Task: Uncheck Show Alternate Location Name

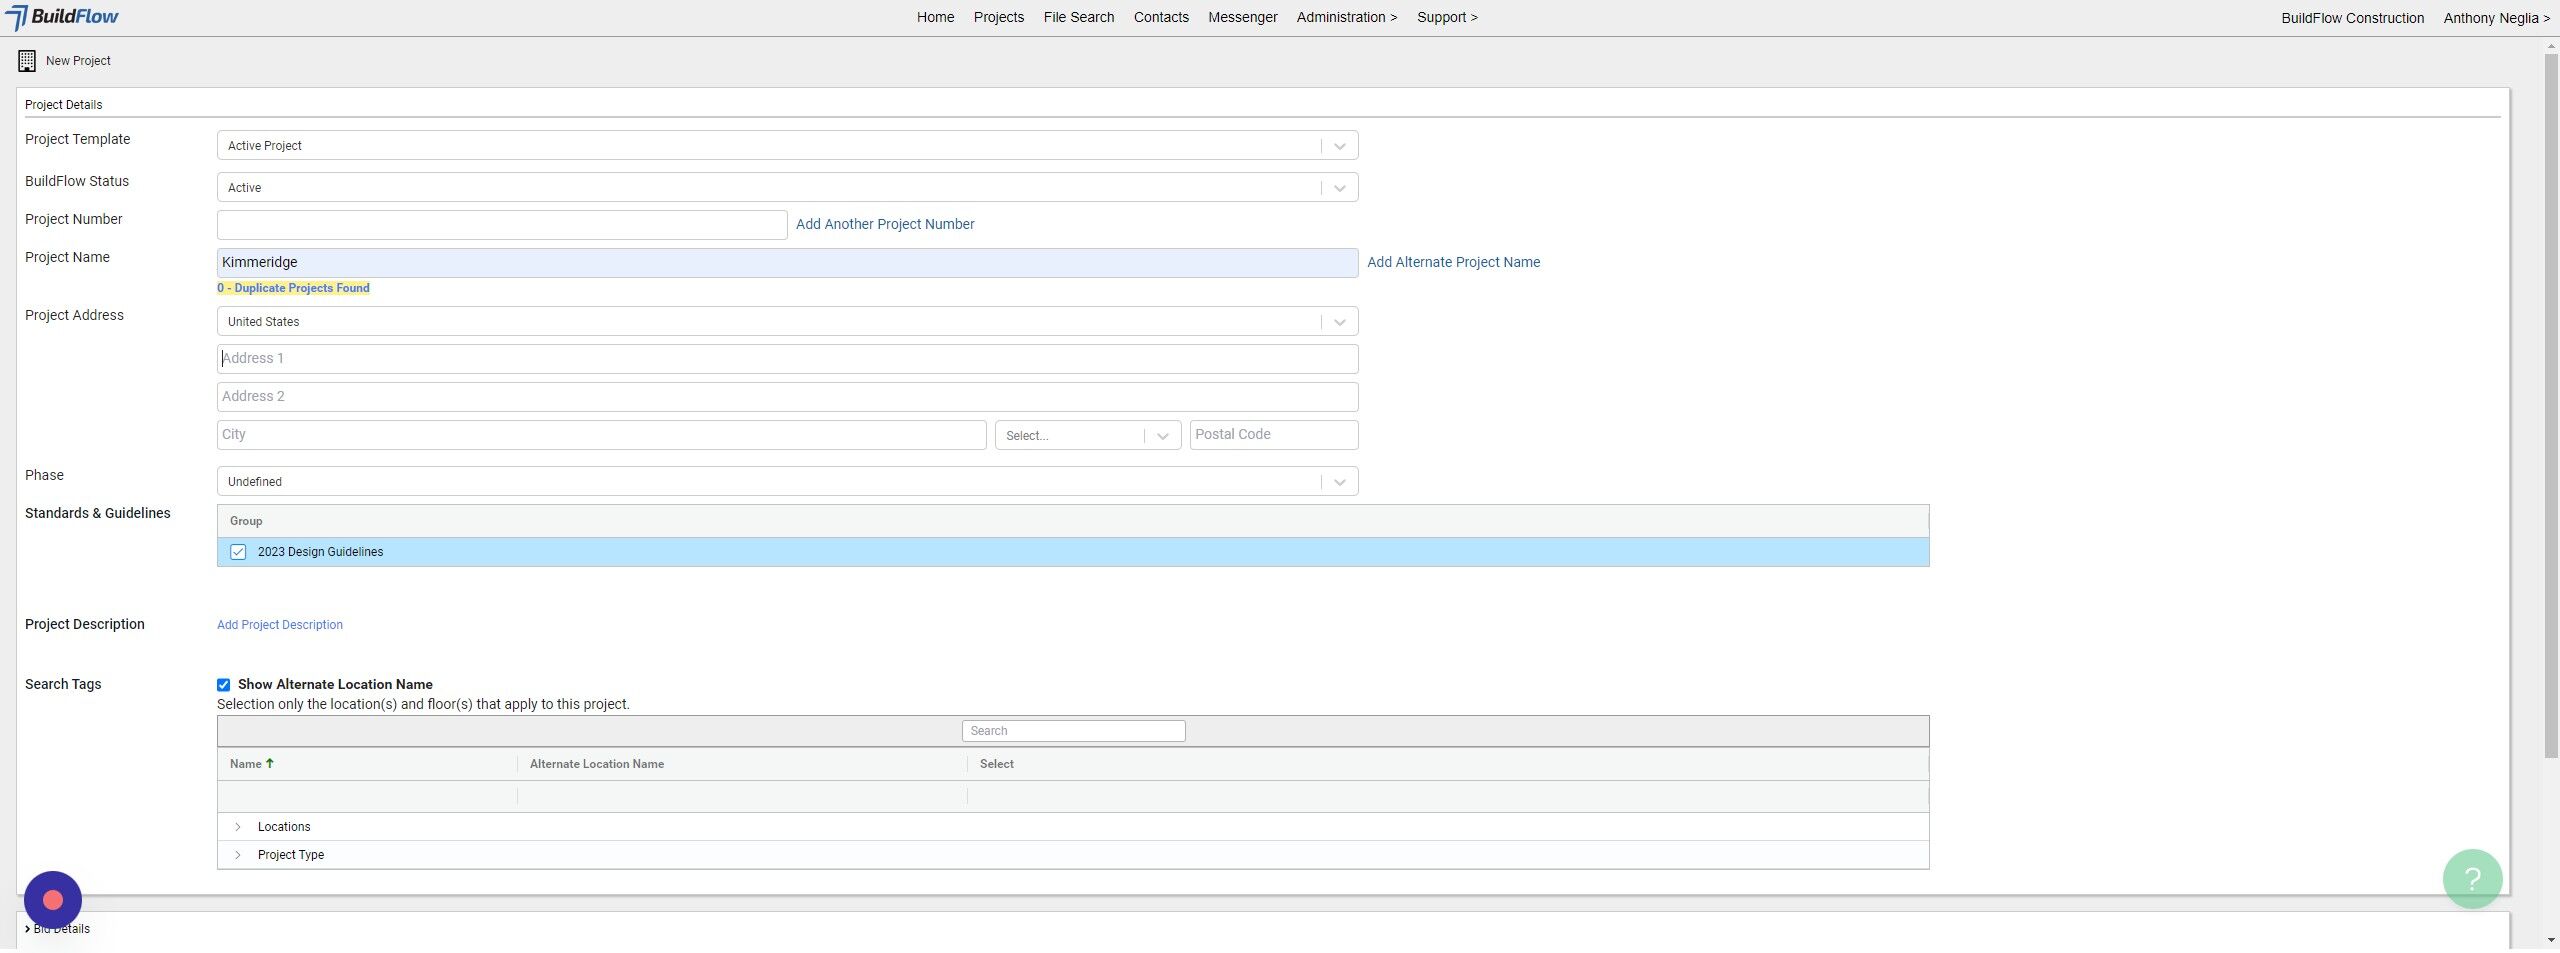Action: click(223, 685)
